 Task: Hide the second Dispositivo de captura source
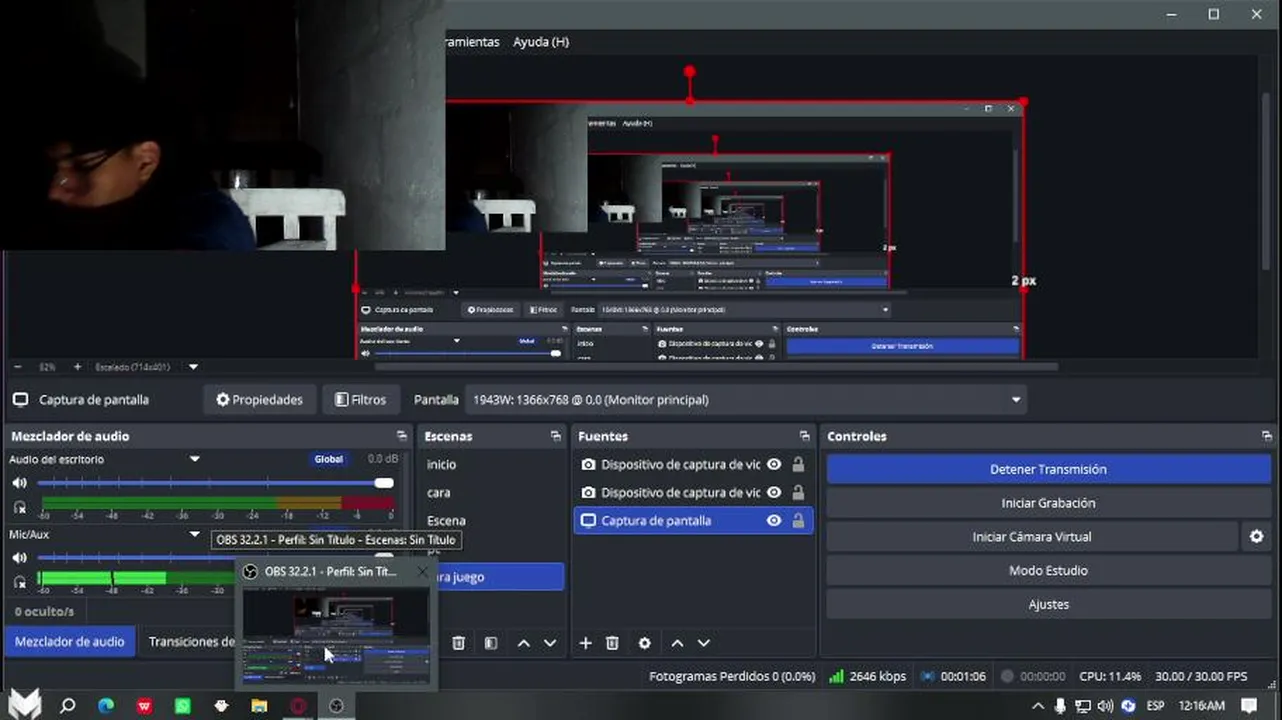coord(774,493)
